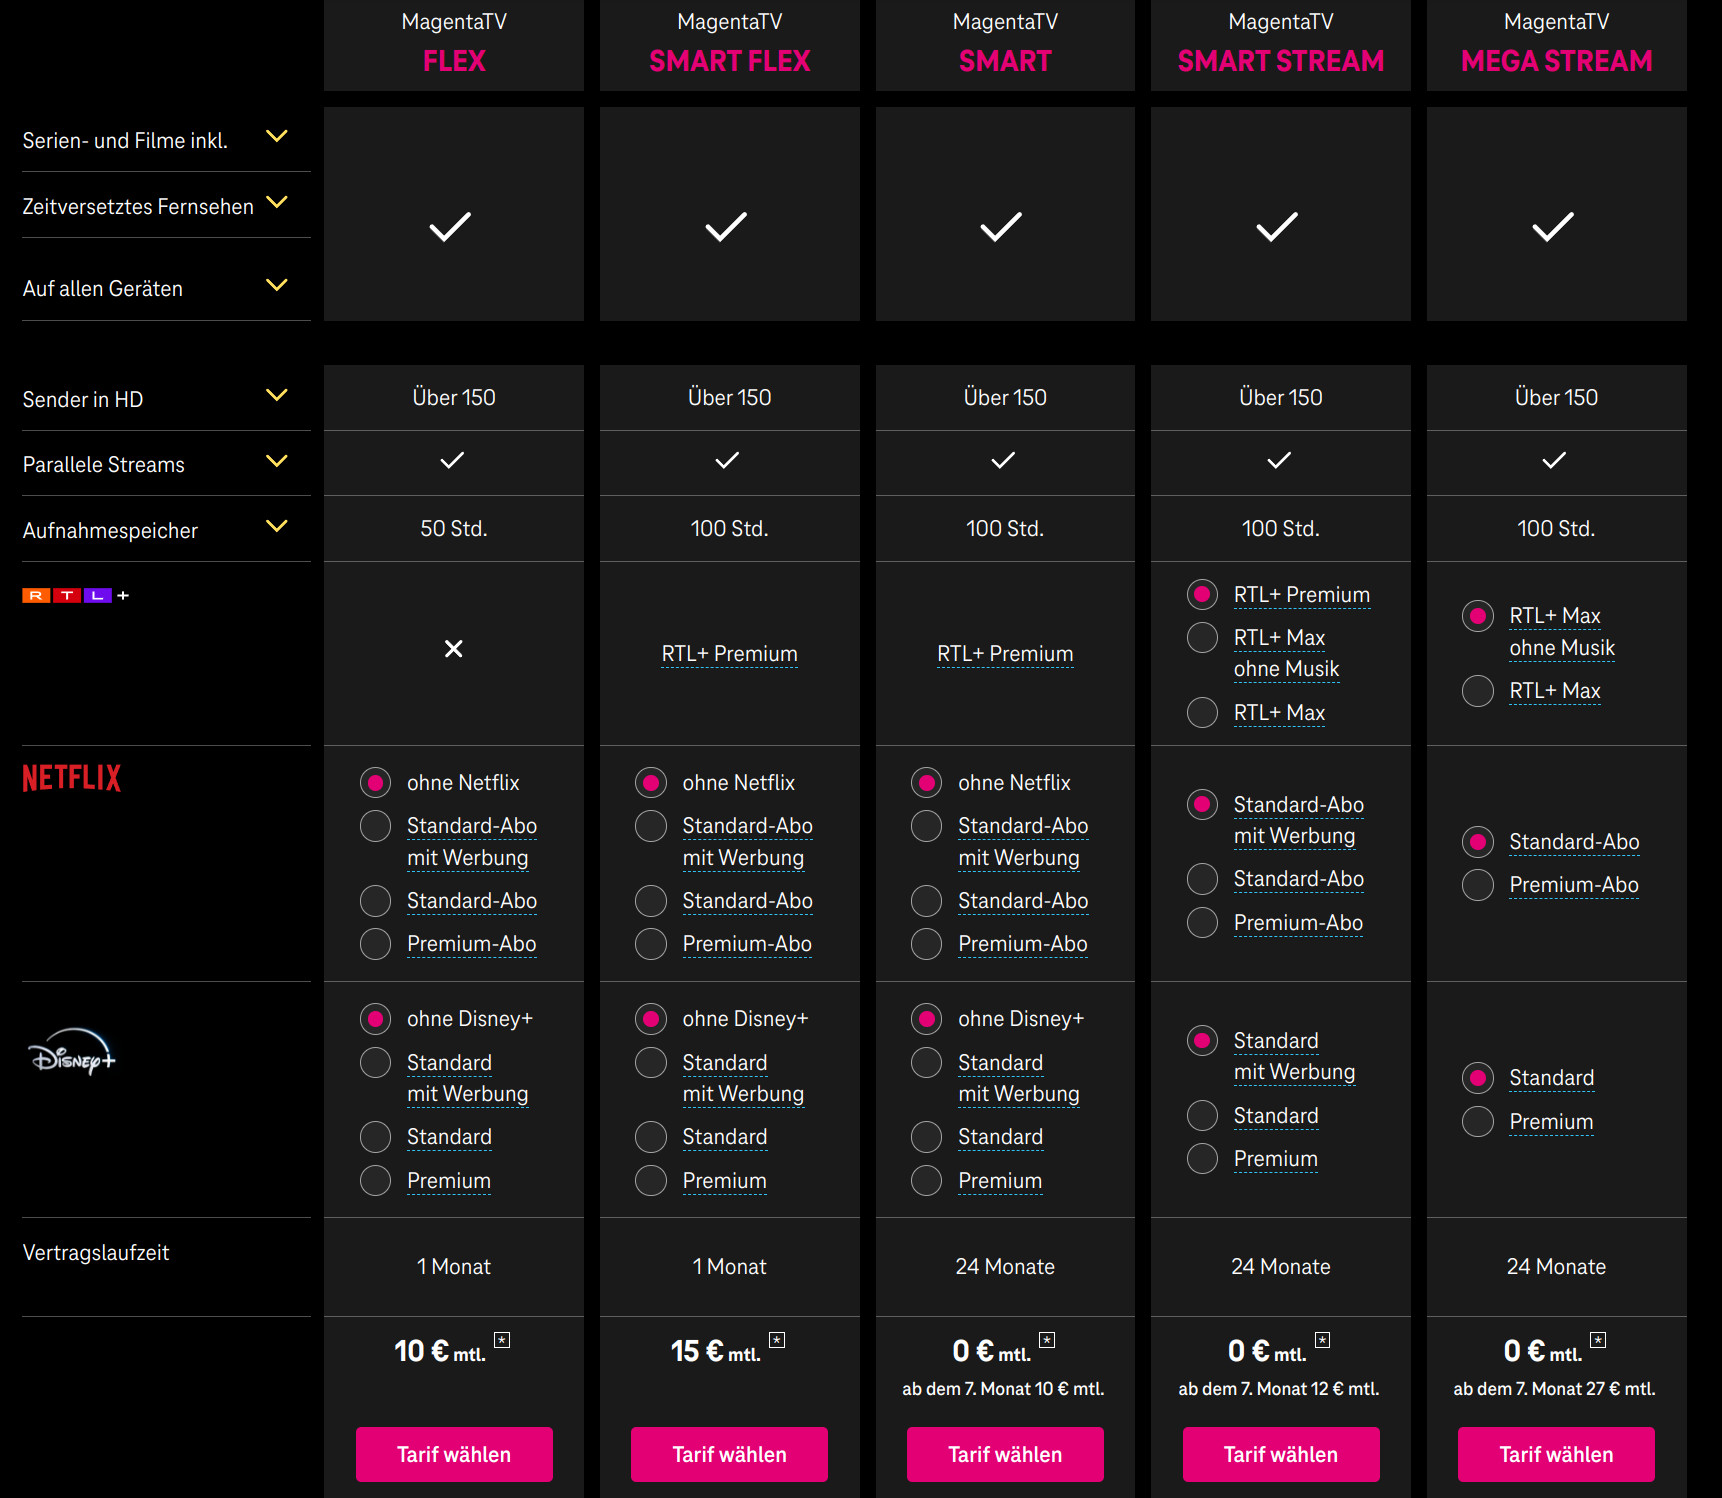The image size is (1722, 1498).
Task: Select Standard-Abo mit Werbung Netflix option in SMART
Action: (x=925, y=825)
